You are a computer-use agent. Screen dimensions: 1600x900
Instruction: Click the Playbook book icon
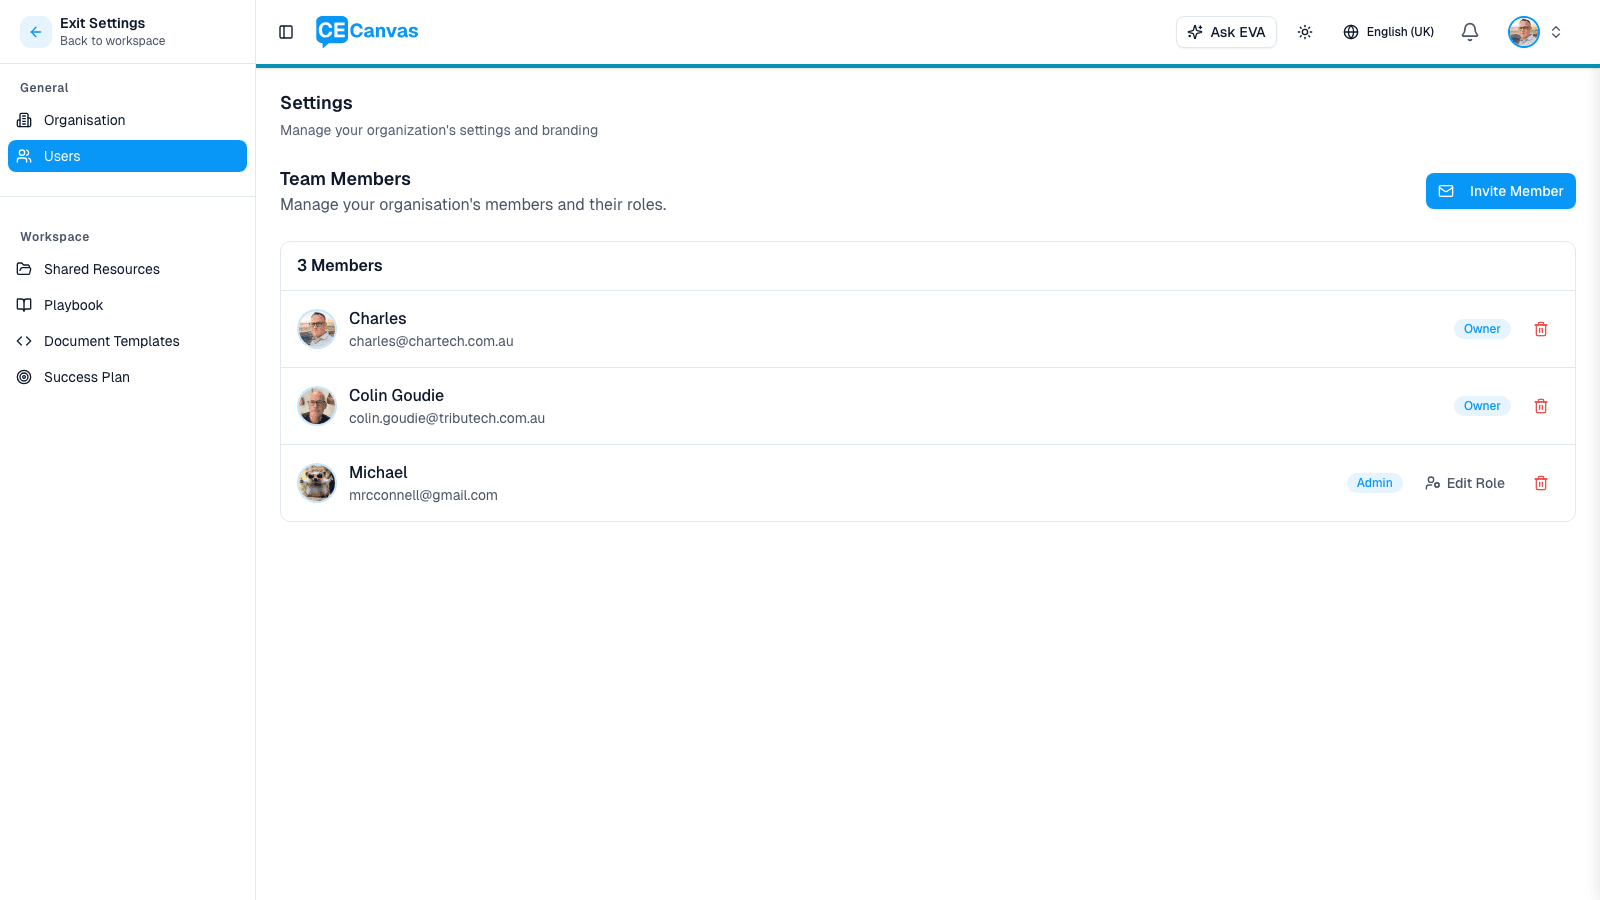click(x=24, y=305)
